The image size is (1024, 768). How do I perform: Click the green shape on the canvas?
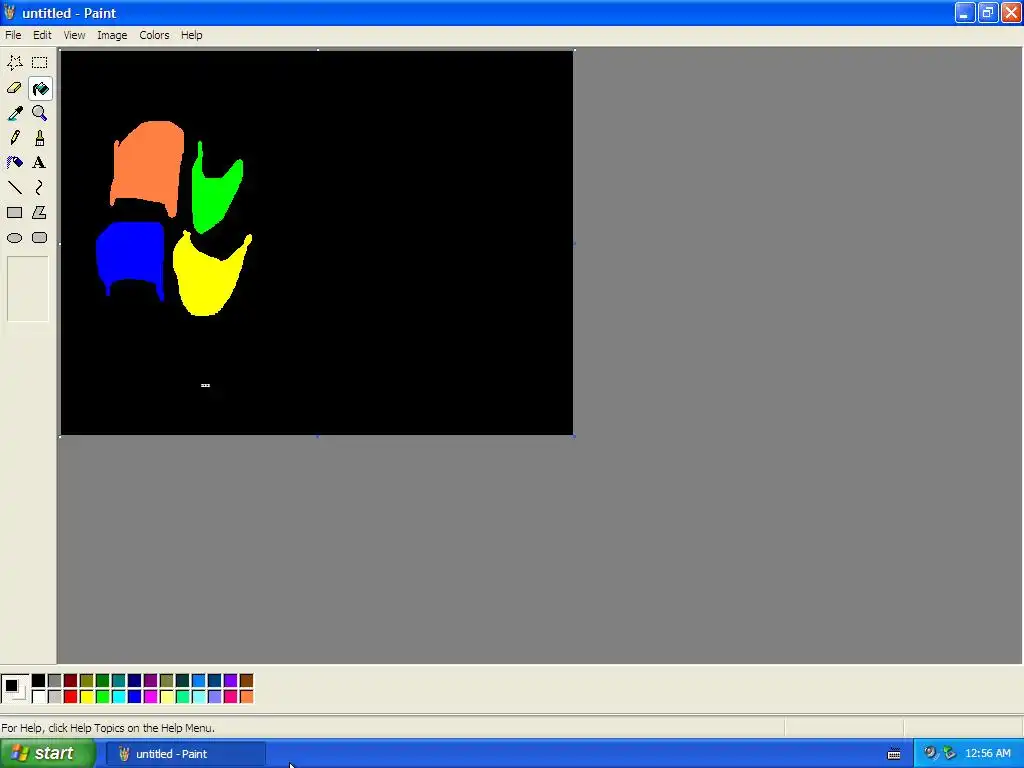pyautogui.click(x=212, y=196)
